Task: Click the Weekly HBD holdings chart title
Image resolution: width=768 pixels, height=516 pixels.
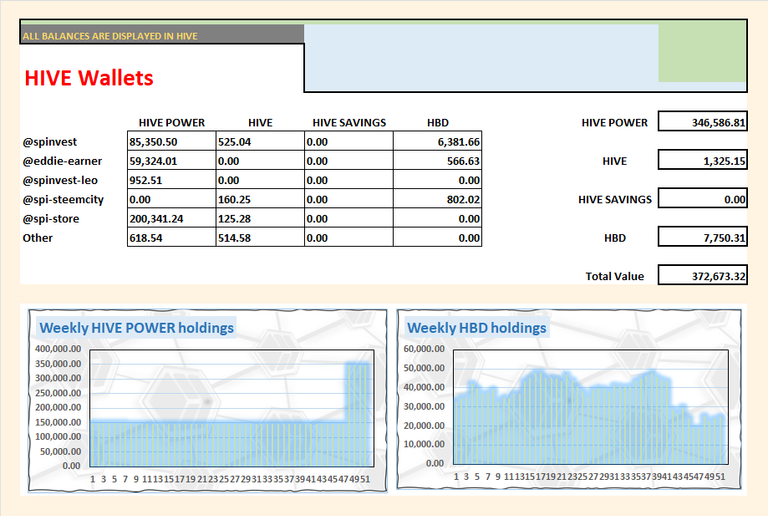Action: pyautogui.click(x=477, y=328)
